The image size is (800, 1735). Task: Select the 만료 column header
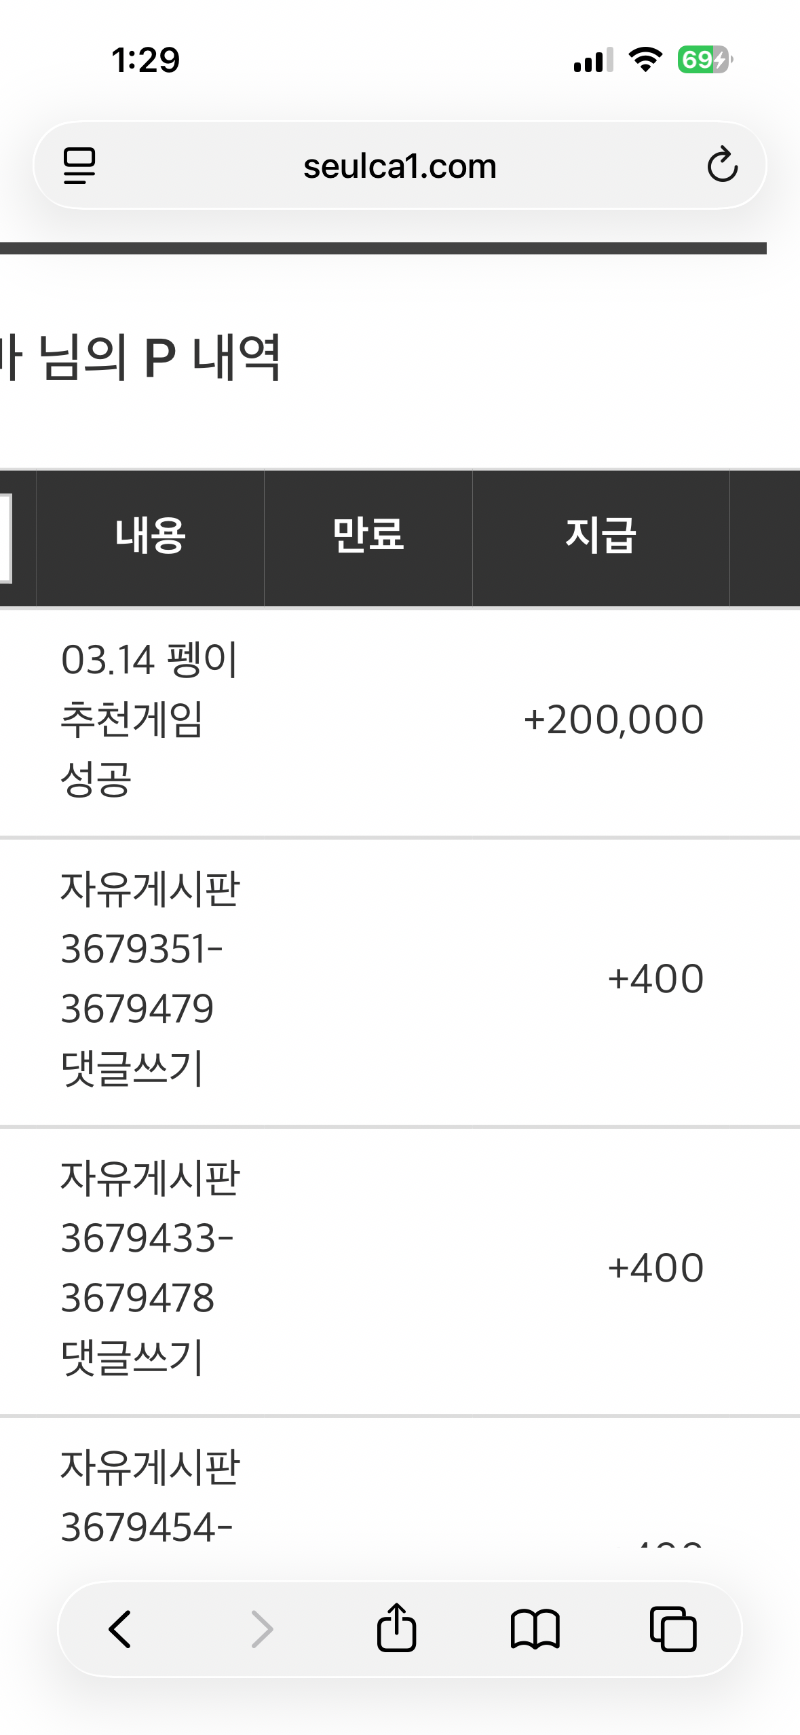coord(367,536)
